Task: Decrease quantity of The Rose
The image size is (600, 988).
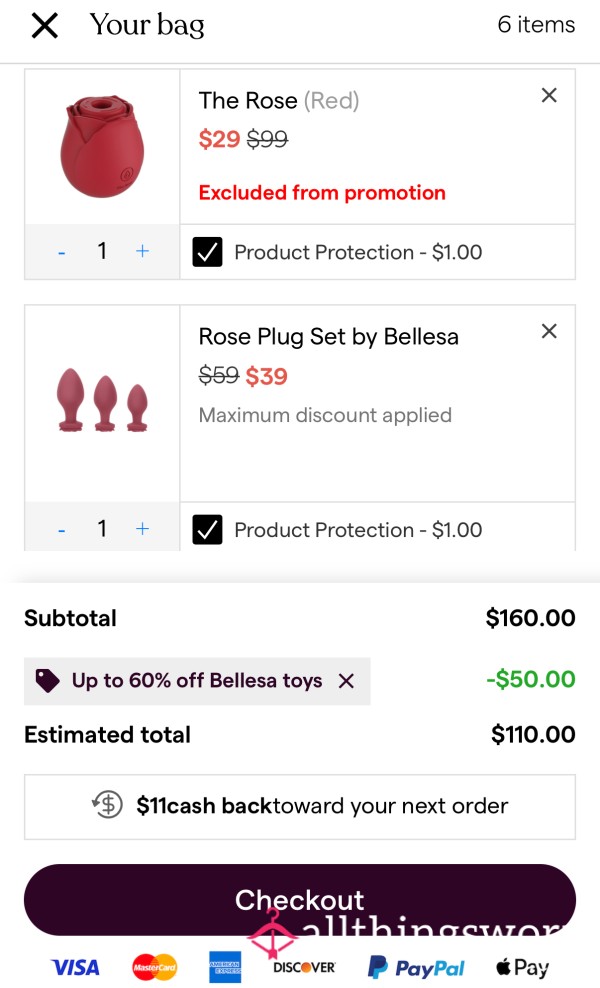Action: (x=61, y=253)
